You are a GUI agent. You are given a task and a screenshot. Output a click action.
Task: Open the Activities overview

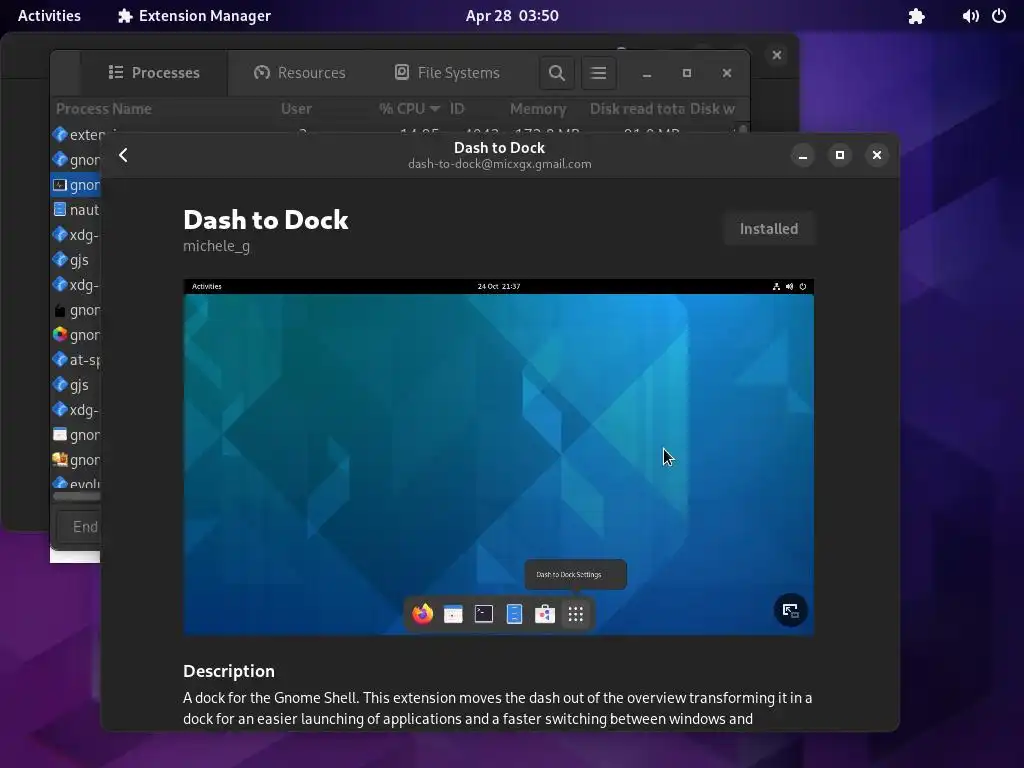49,16
